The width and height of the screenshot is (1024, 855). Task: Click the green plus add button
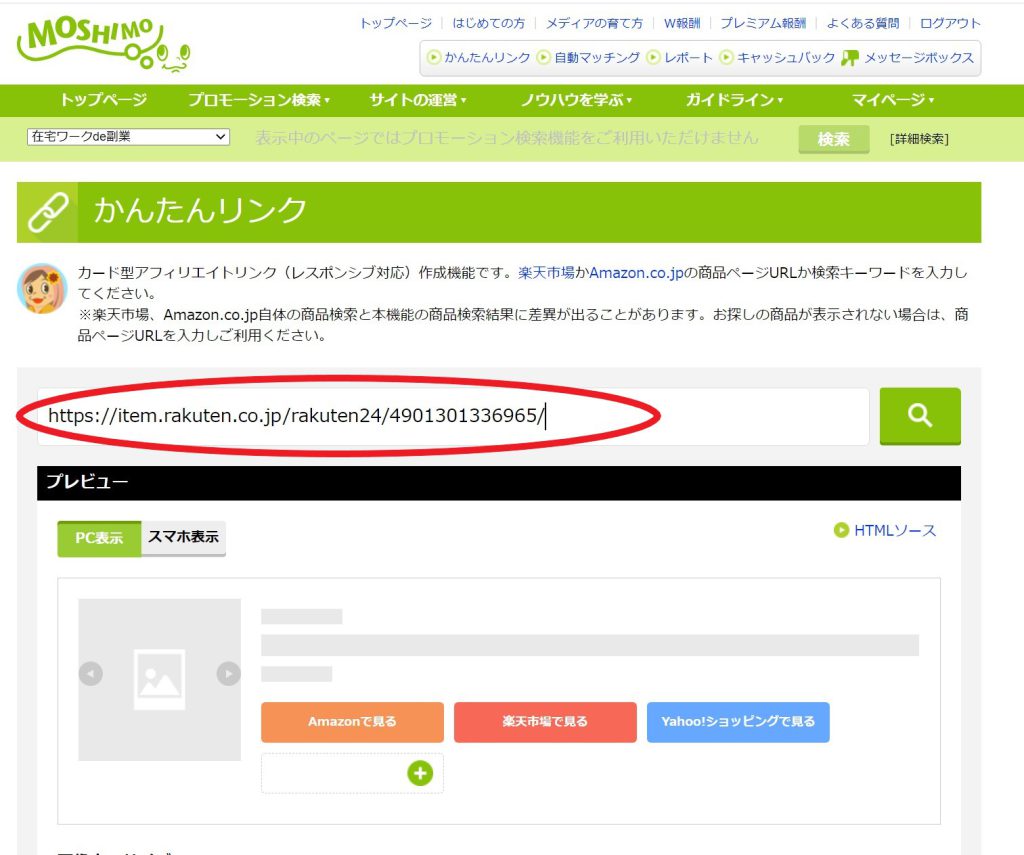(420, 773)
